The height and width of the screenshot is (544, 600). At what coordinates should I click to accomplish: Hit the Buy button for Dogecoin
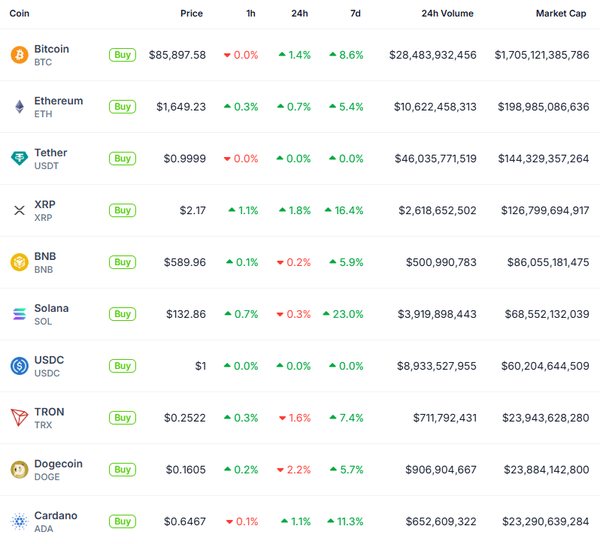122,469
